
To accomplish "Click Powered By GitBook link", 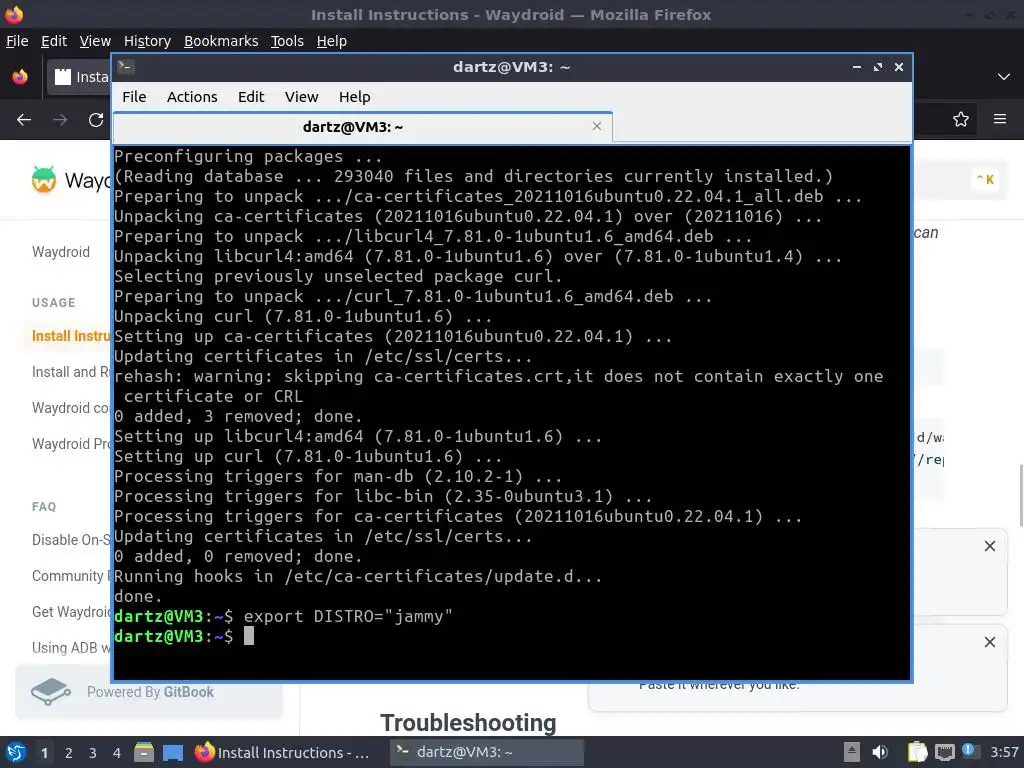I will pos(150,692).
